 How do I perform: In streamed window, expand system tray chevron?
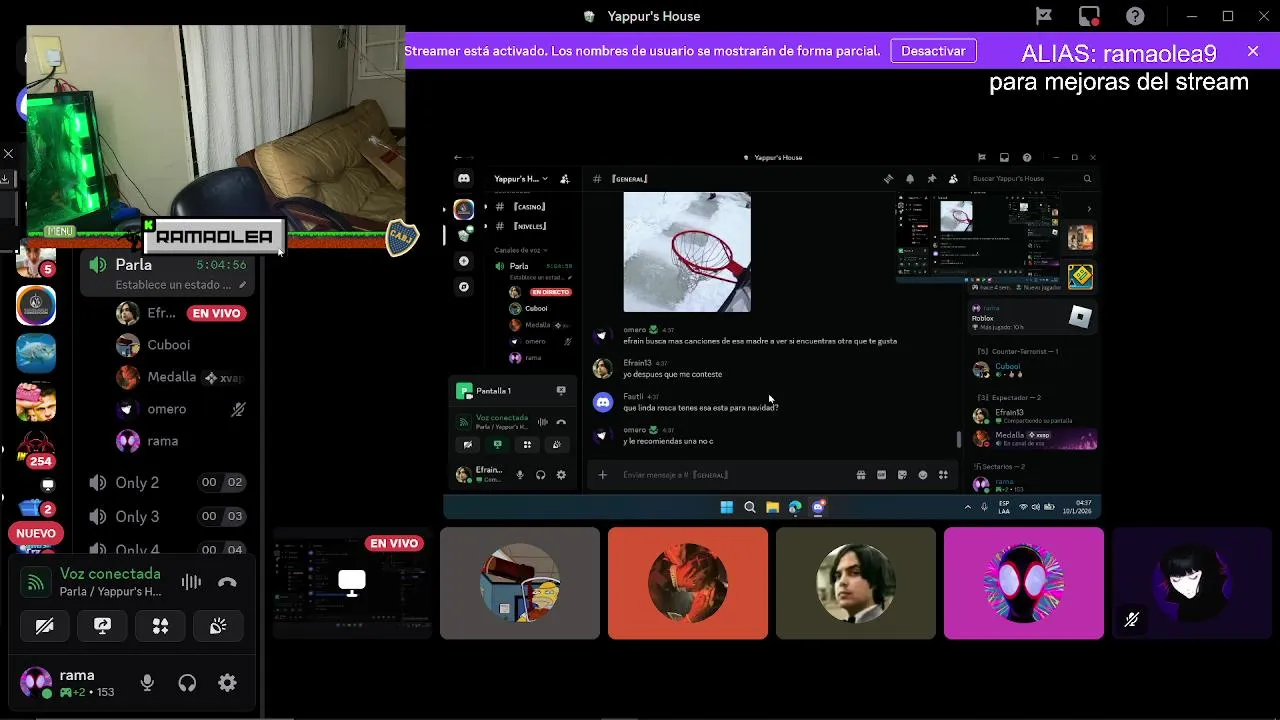pos(967,507)
